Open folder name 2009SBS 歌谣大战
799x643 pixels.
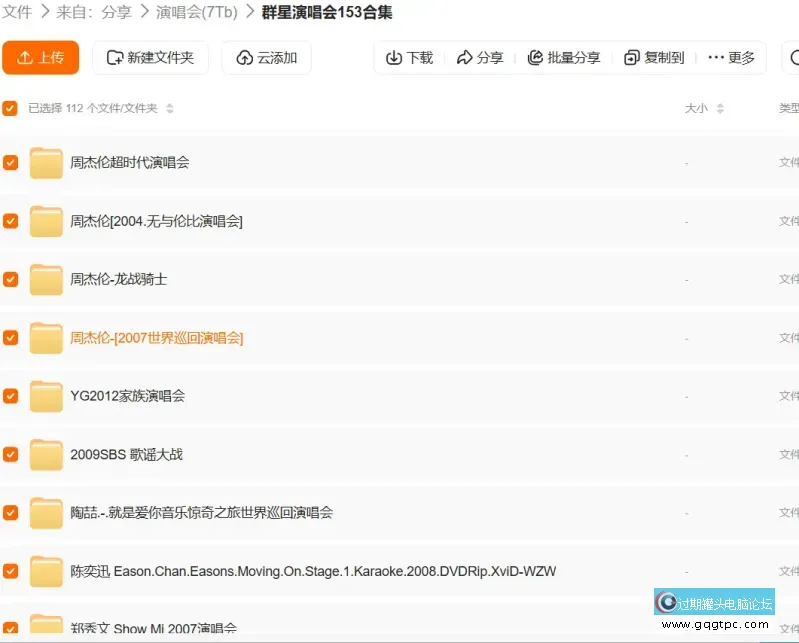coord(126,454)
